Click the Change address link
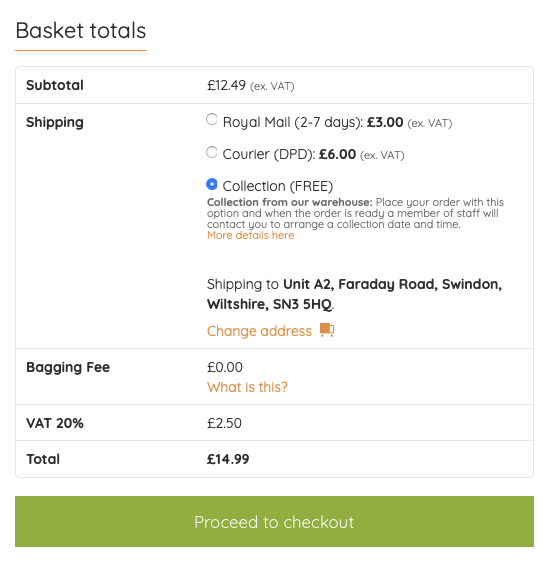The image size is (551, 575). point(259,331)
